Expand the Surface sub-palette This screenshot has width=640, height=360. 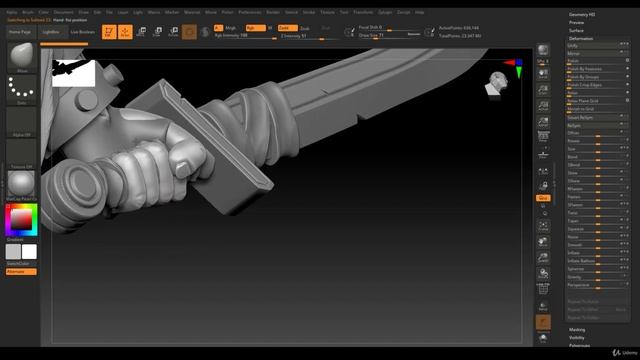tap(576, 31)
